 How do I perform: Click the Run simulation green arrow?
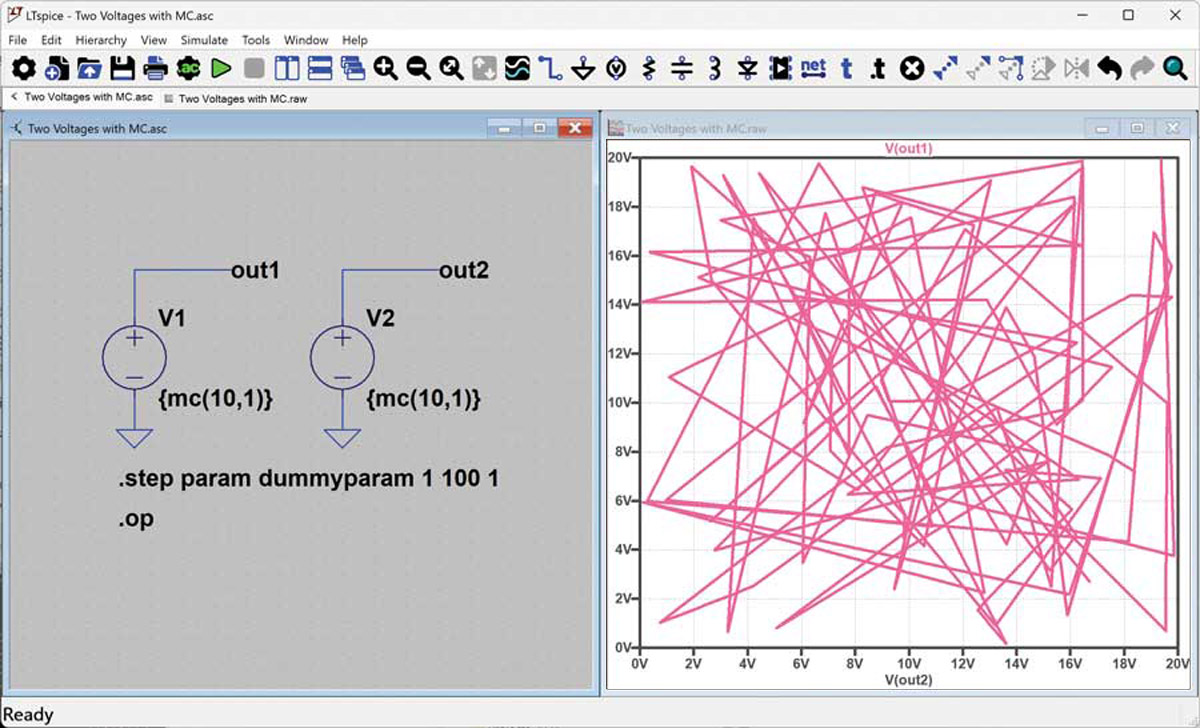tap(221, 68)
